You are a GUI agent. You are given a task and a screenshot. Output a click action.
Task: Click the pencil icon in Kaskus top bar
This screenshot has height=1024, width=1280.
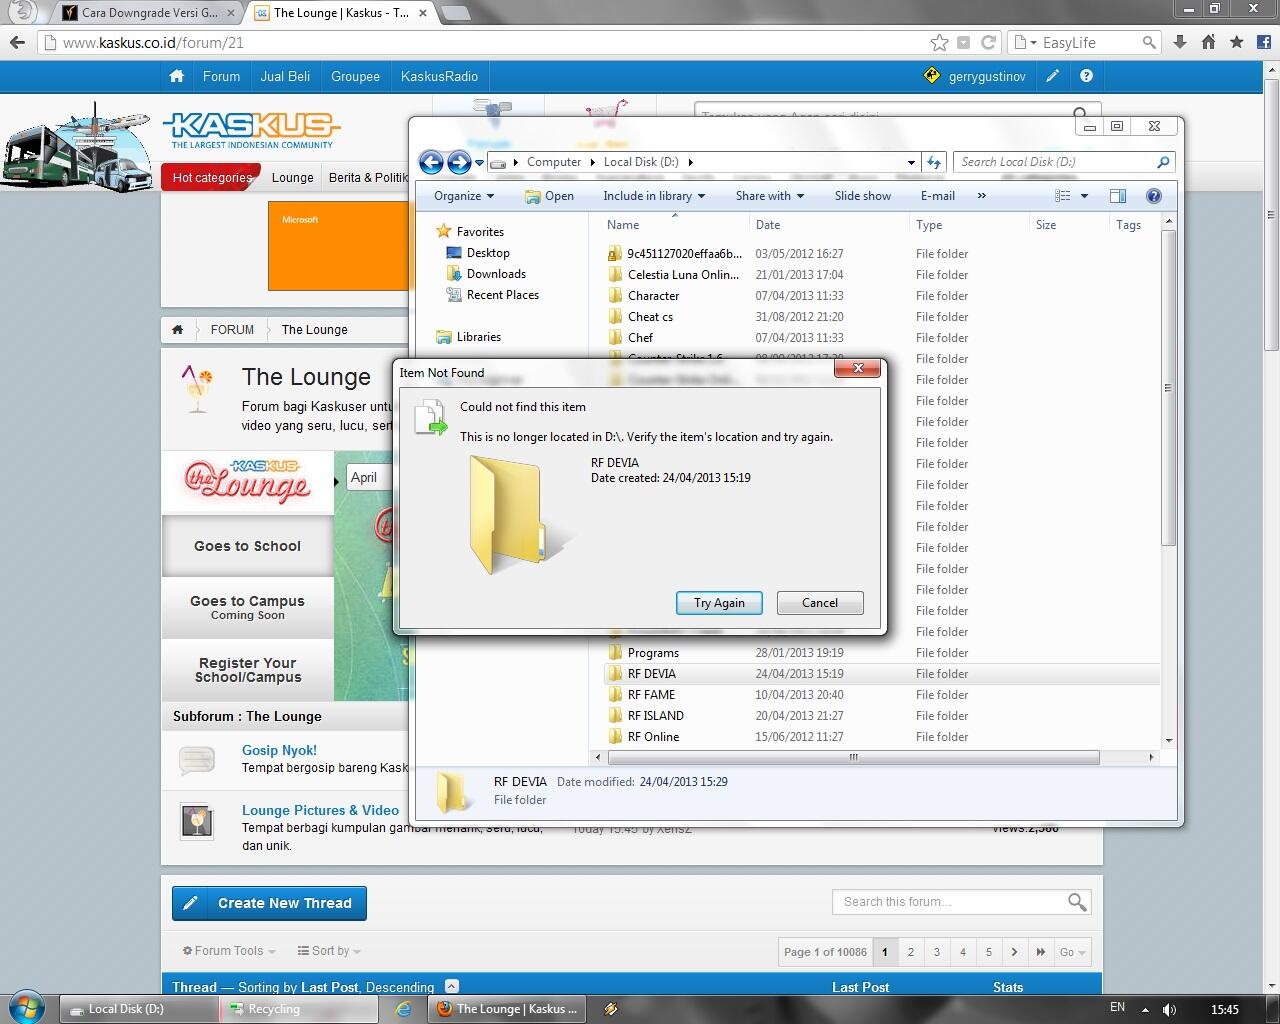(x=1052, y=76)
